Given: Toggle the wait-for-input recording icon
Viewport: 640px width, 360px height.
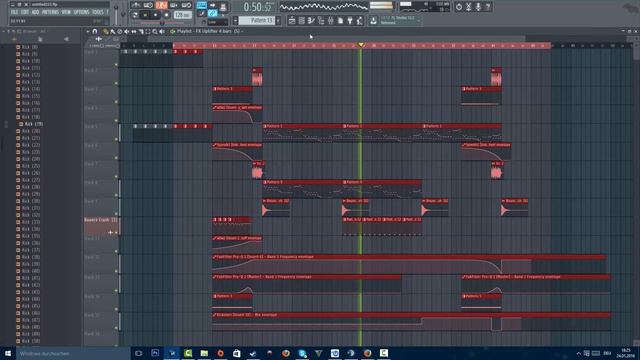Looking at the screenshot, I should click(148, 5).
